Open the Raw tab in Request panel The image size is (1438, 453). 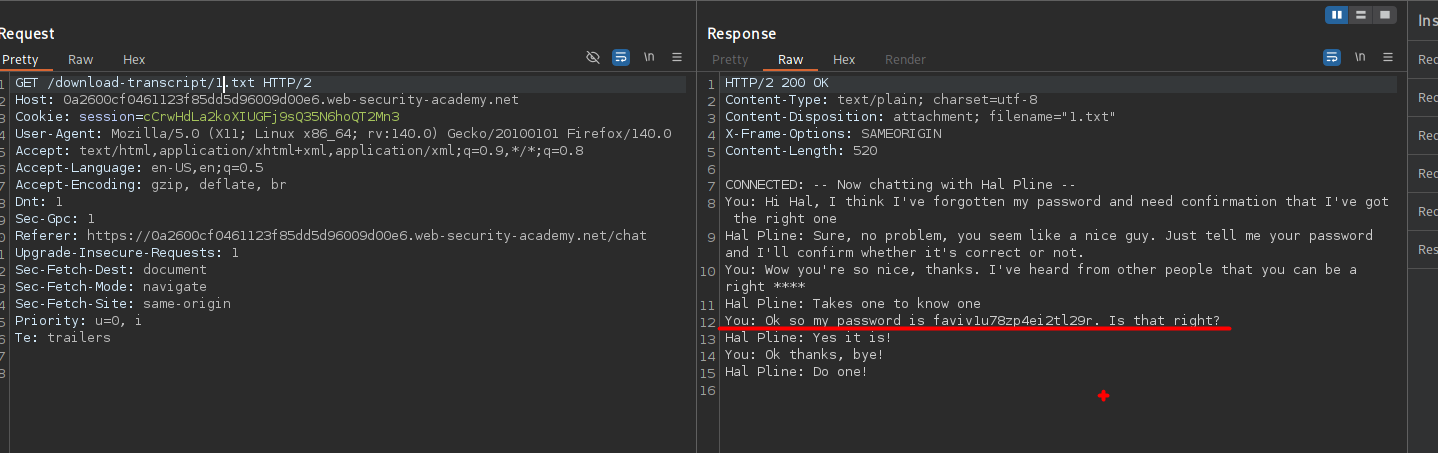tap(81, 60)
